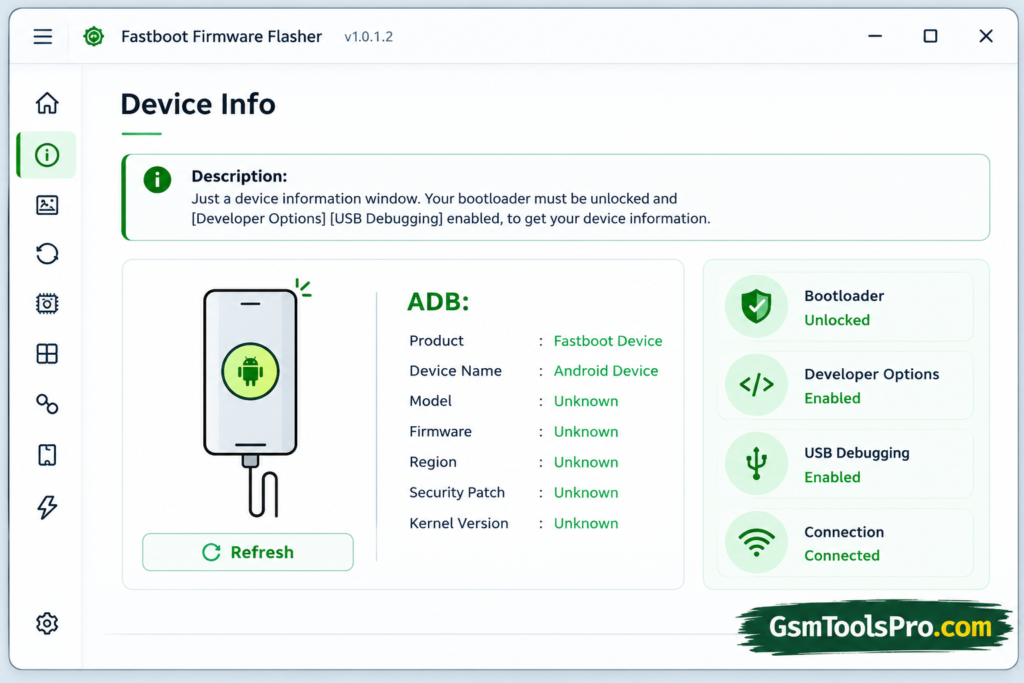Click the Unknown value for Security Patch
1024x683 pixels.
(x=586, y=492)
